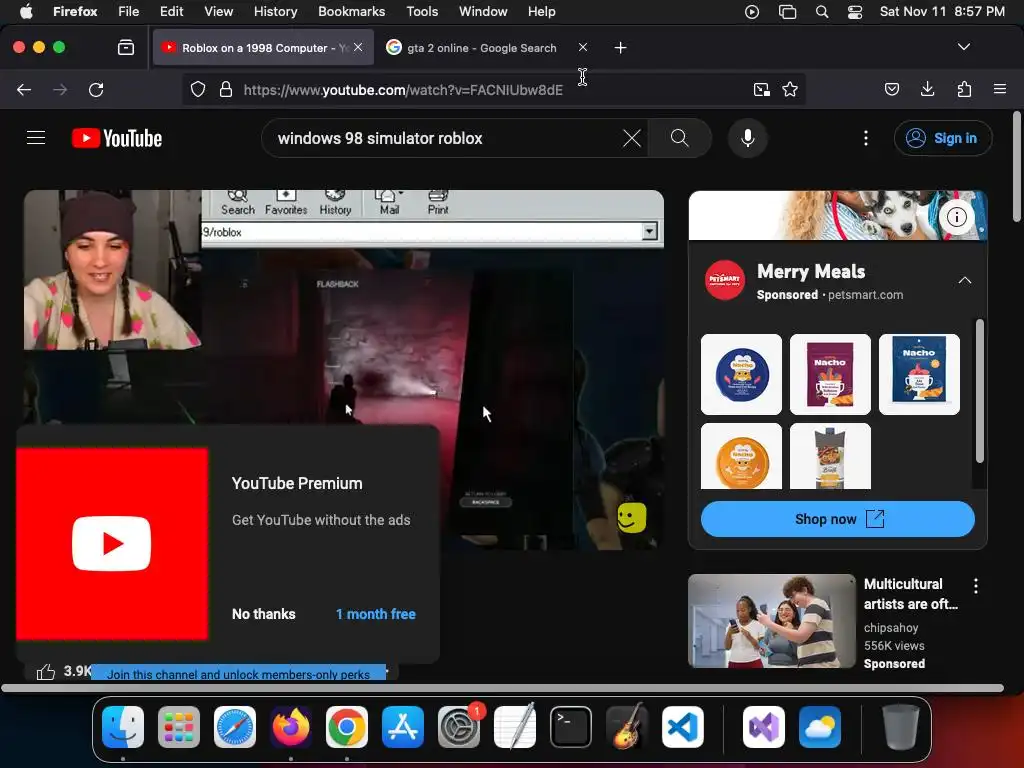This screenshot has height=768, width=1024.
Task: Open the Bookmarks menu
Action: coord(351,11)
